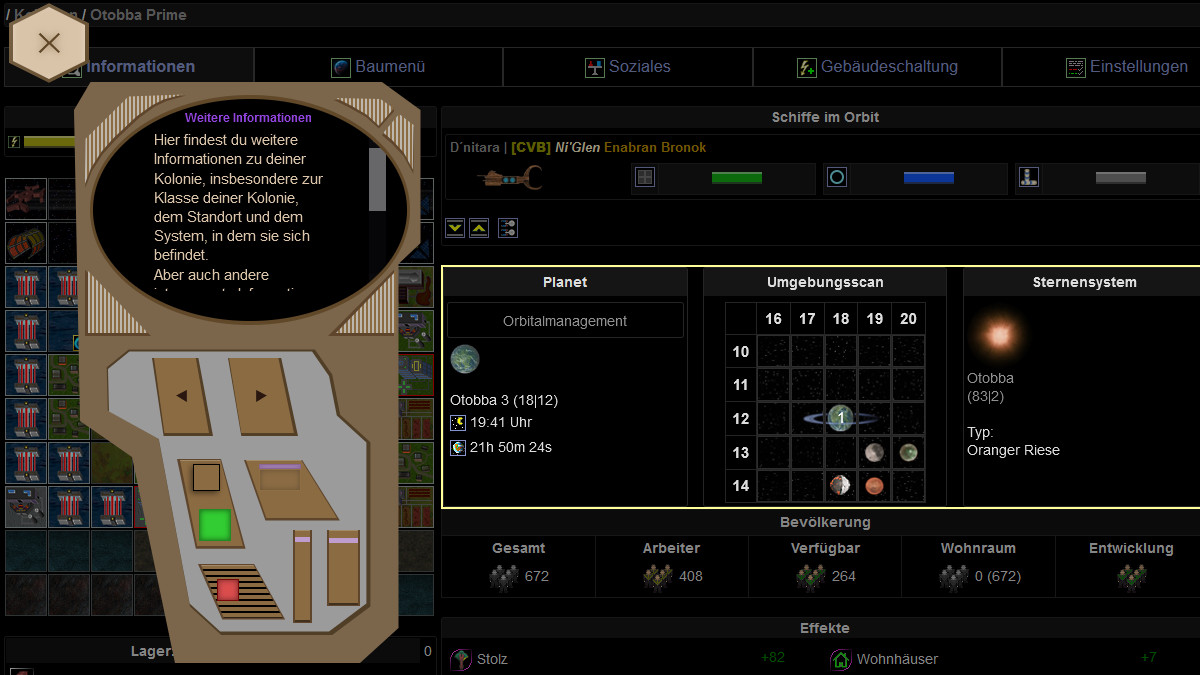Screen dimensions: 1200x675
Task: Collapse ship details with the down arrow
Action: coord(454,228)
